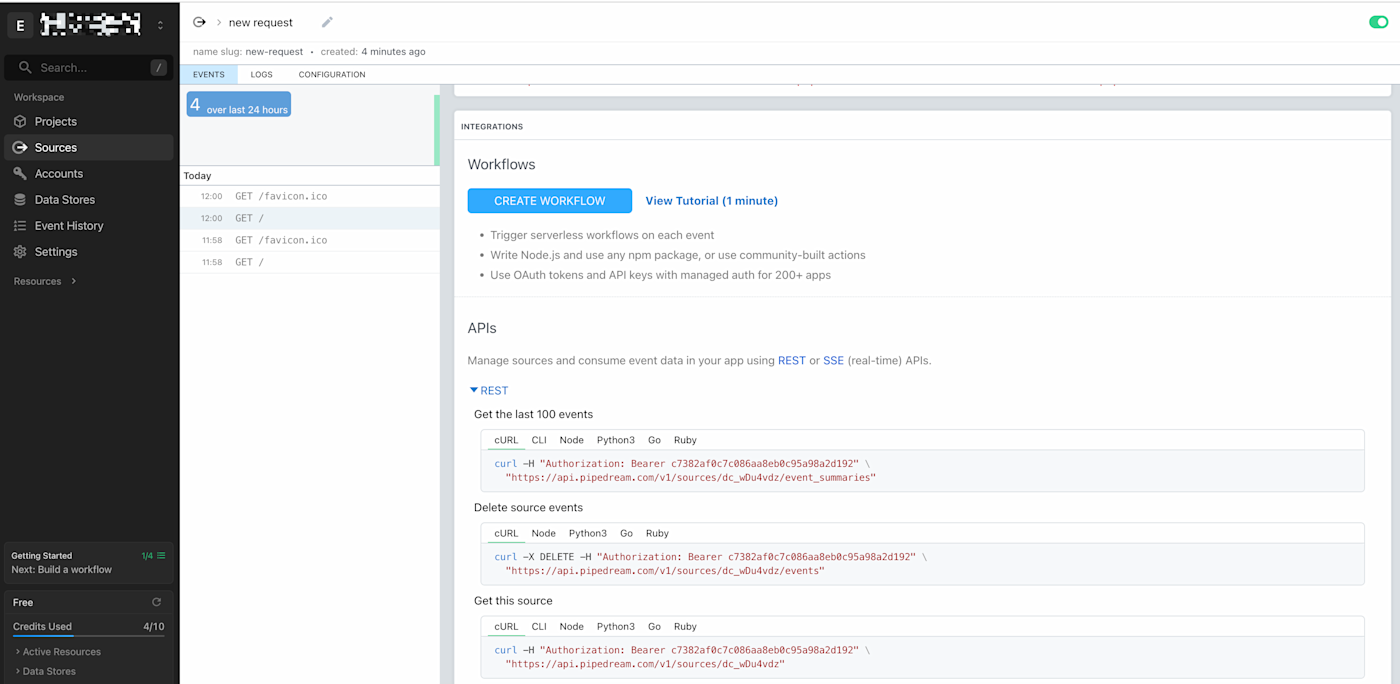Open Projects in the sidebar
The width and height of the screenshot is (1400, 684).
coord(89,121)
